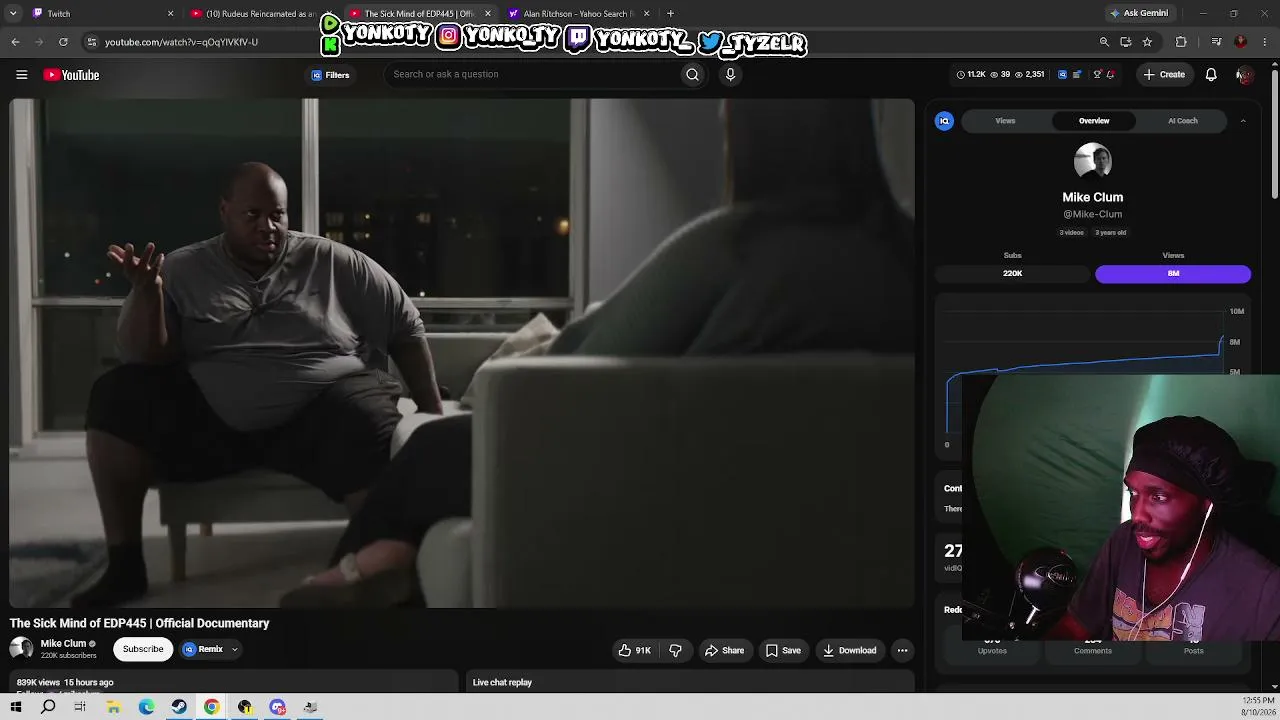Screen dimensions: 1280x720
Task: Open the more actions menu under the video
Action: pyautogui.click(x=902, y=650)
